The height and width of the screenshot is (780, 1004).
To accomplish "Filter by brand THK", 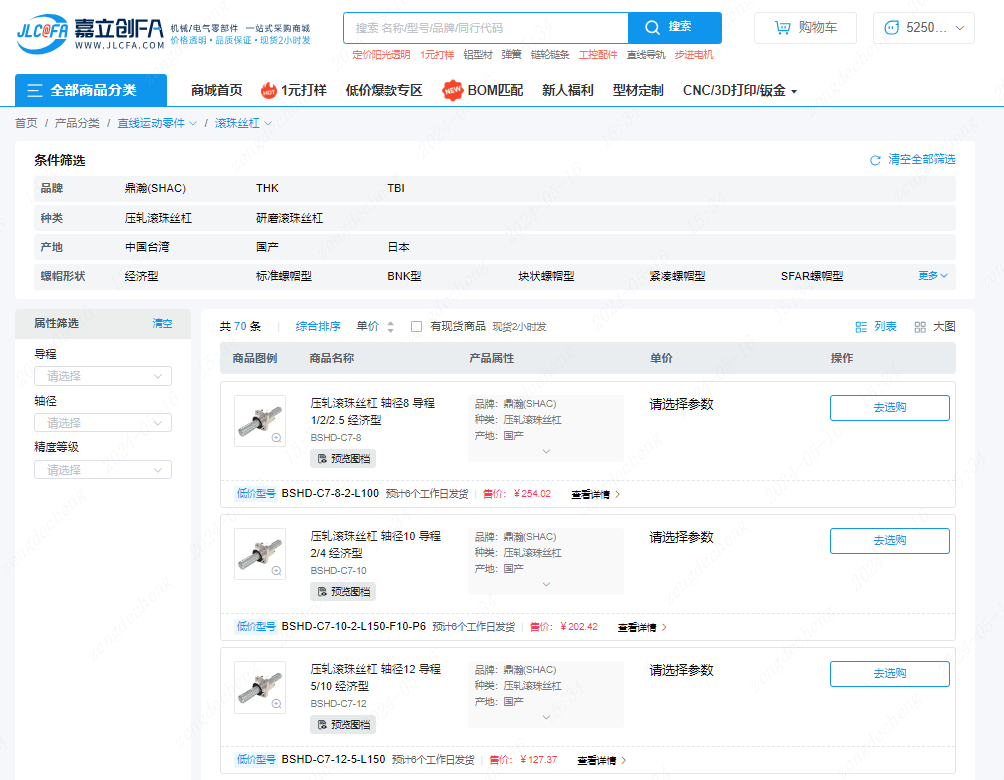I will point(267,188).
